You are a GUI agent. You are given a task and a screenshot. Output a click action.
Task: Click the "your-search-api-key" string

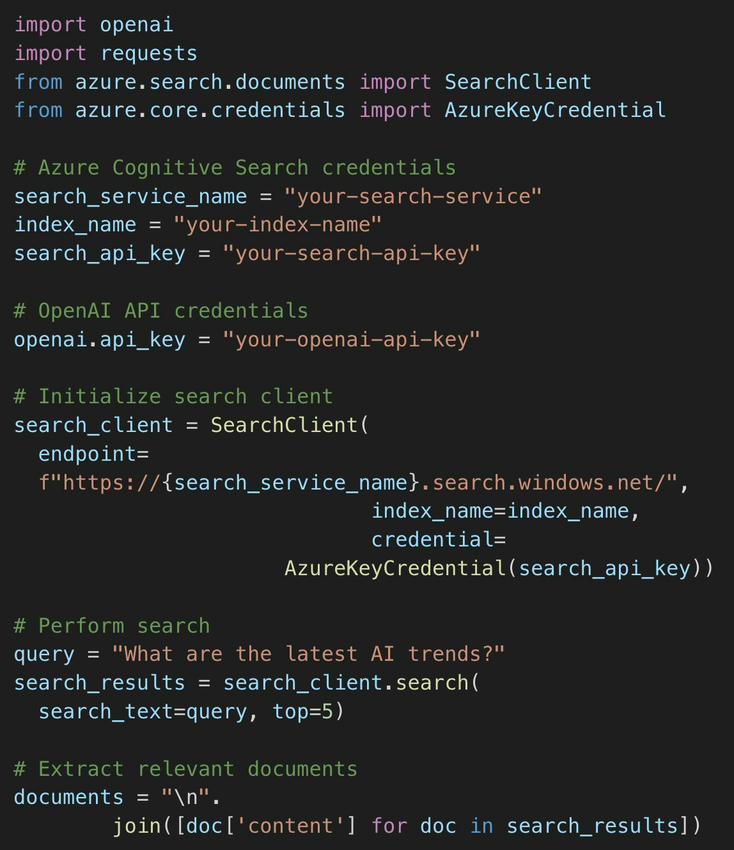(x=351, y=253)
